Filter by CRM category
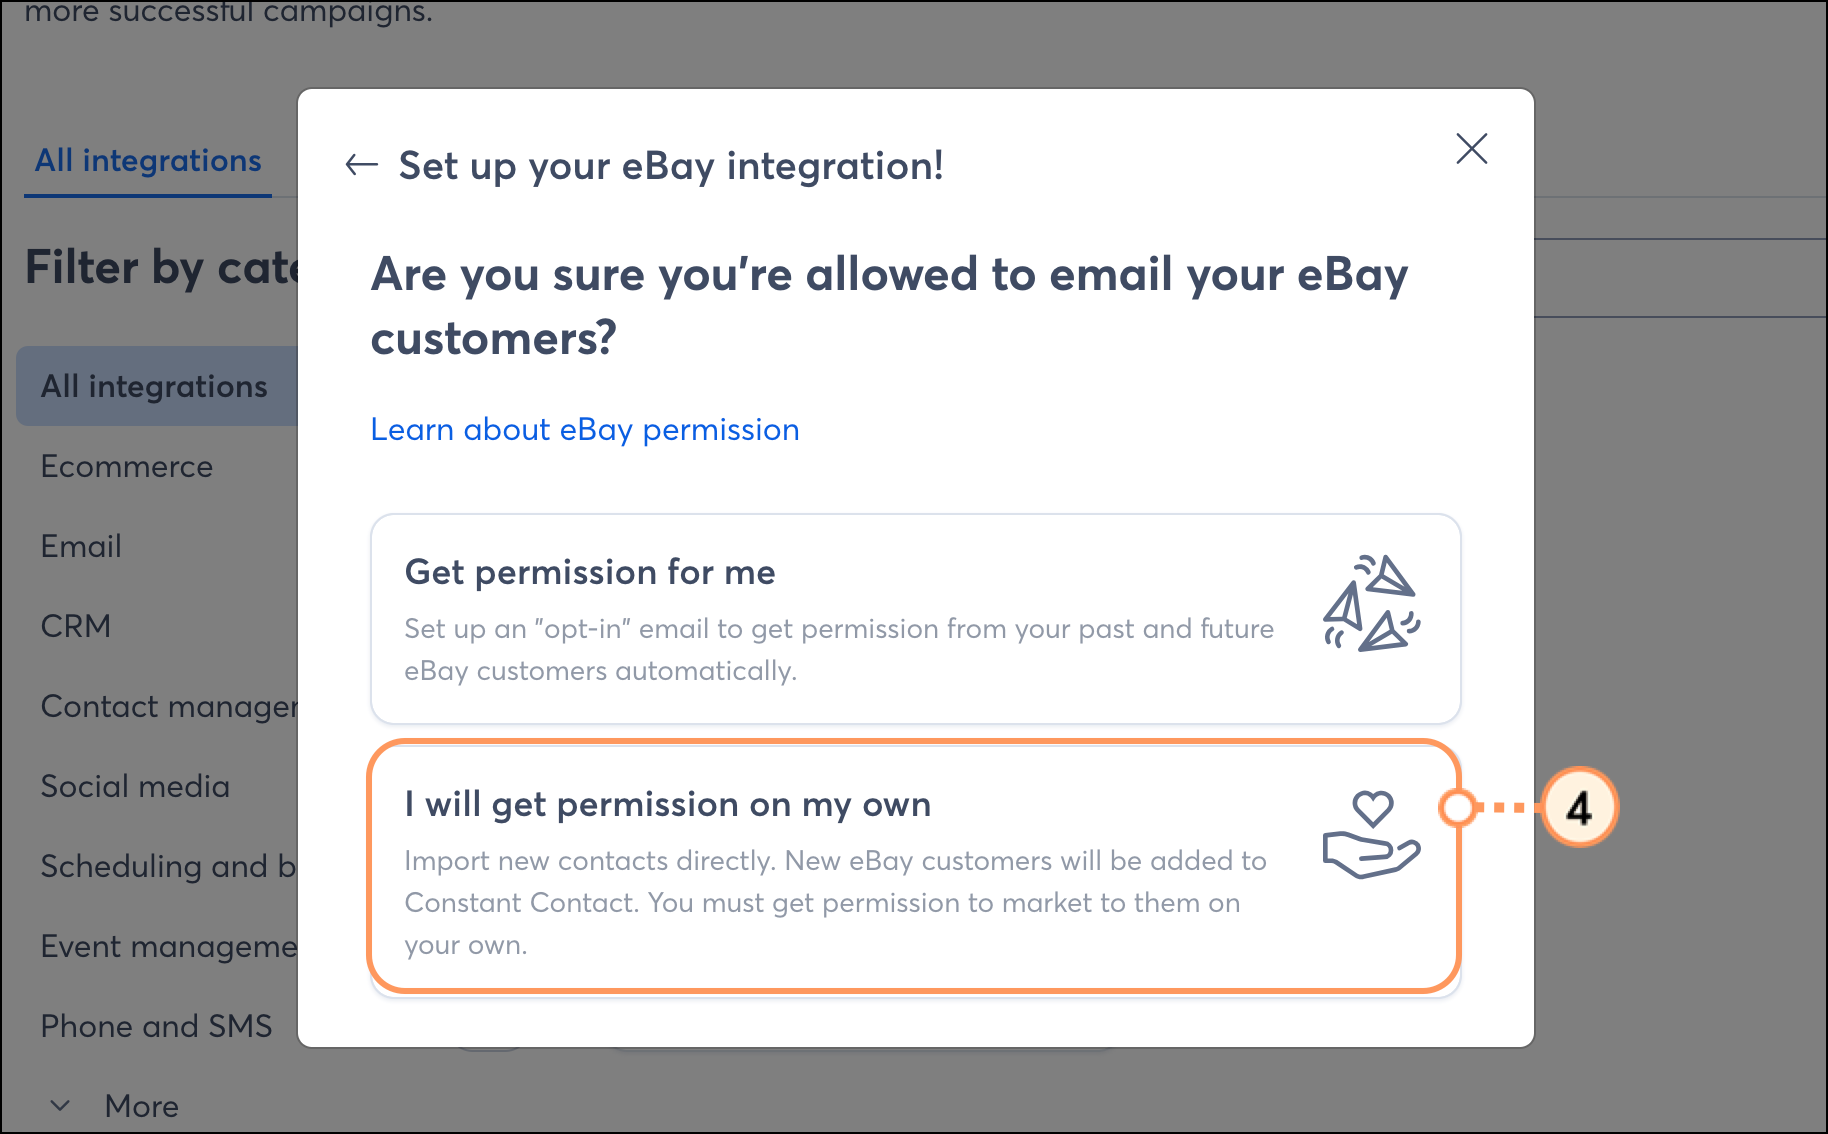This screenshot has width=1828, height=1134. click(76, 626)
